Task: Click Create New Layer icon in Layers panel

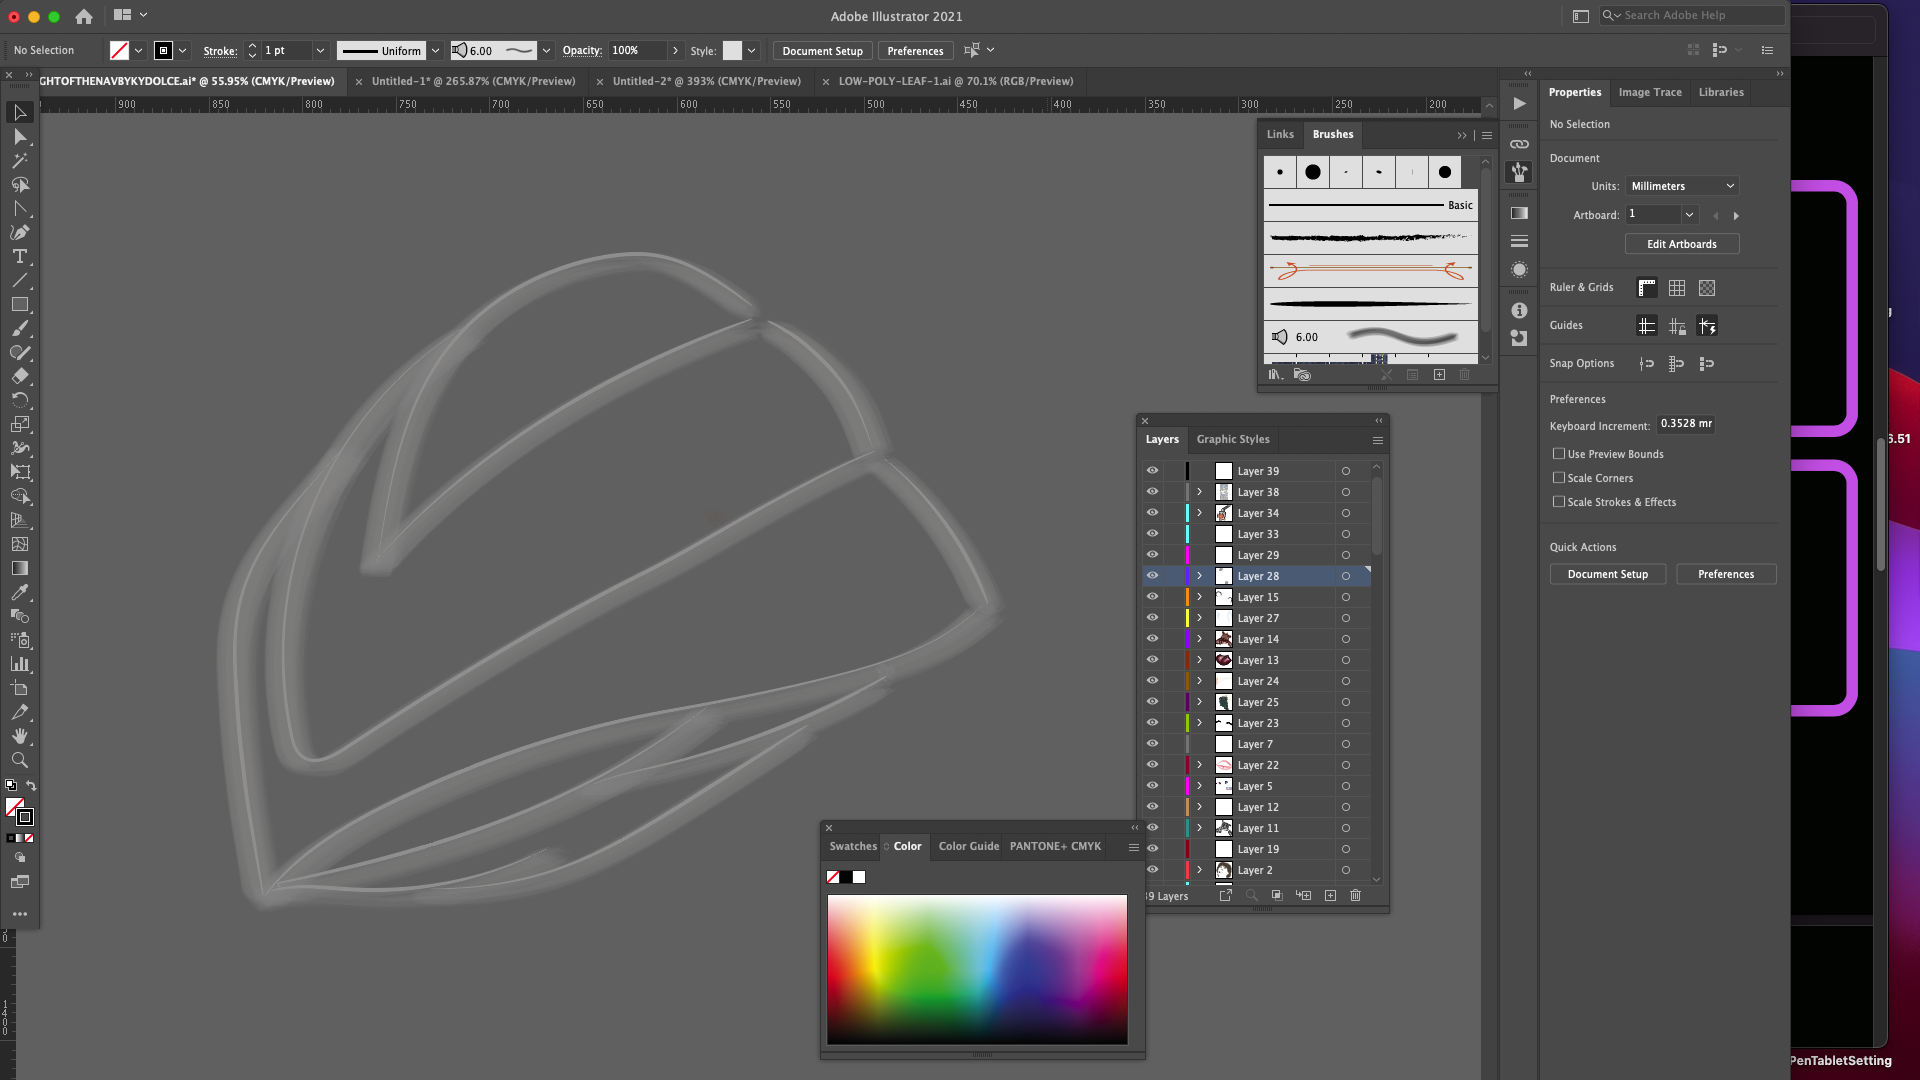Action: [x=1330, y=895]
